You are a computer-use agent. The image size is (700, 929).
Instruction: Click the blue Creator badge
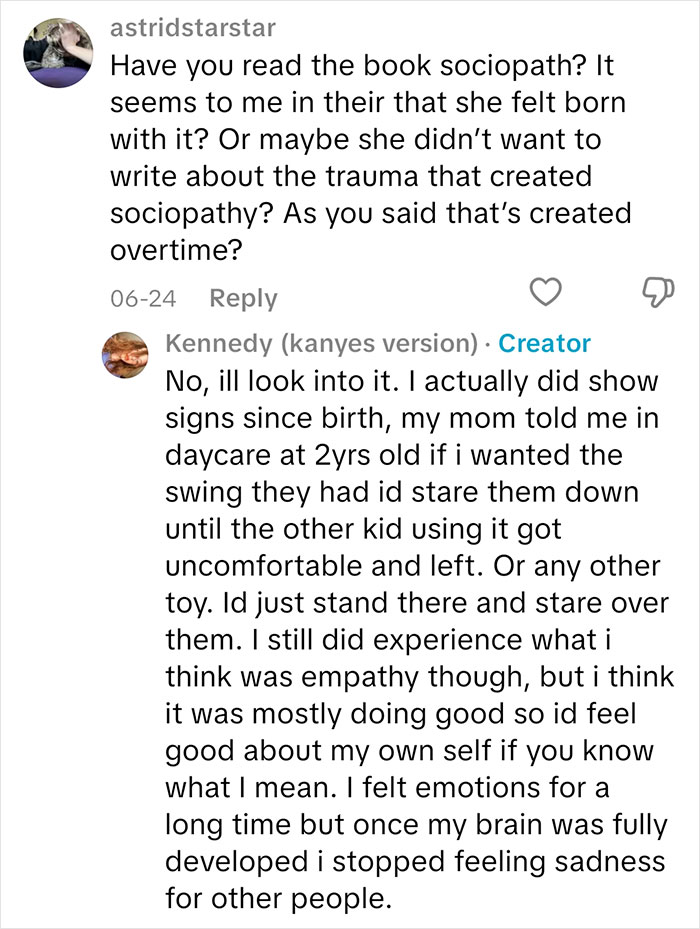[544, 344]
